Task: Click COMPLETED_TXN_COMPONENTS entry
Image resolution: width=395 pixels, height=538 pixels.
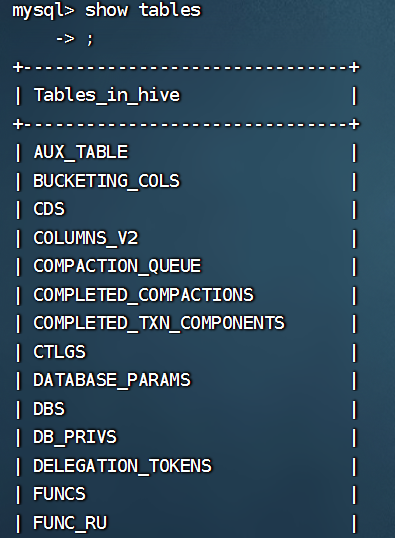Action: [159, 323]
